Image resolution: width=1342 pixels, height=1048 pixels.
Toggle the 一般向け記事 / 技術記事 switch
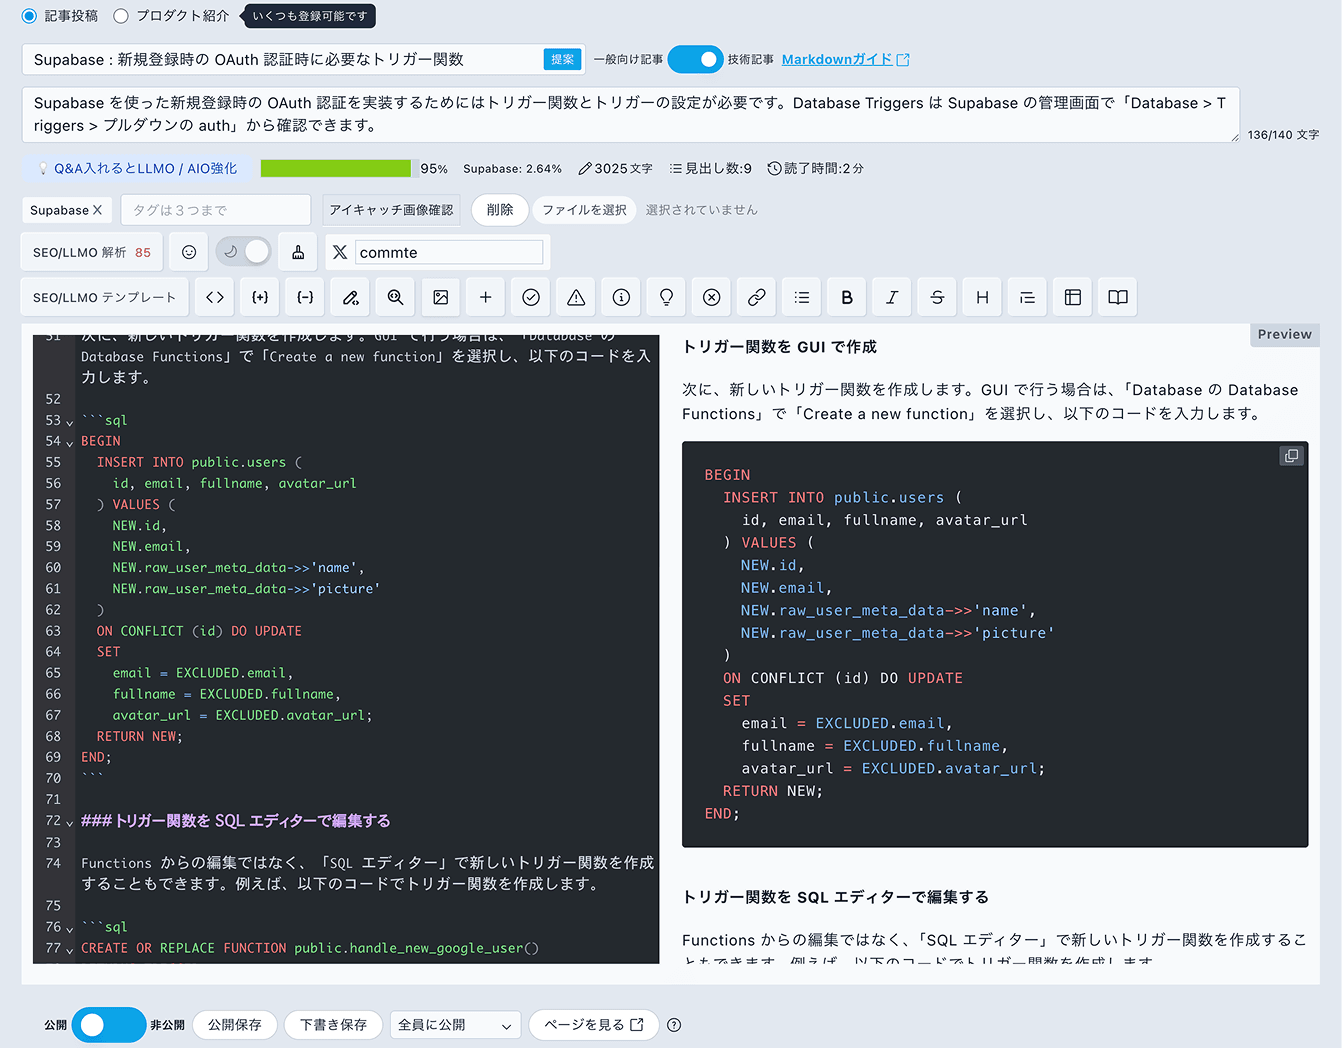tap(695, 59)
